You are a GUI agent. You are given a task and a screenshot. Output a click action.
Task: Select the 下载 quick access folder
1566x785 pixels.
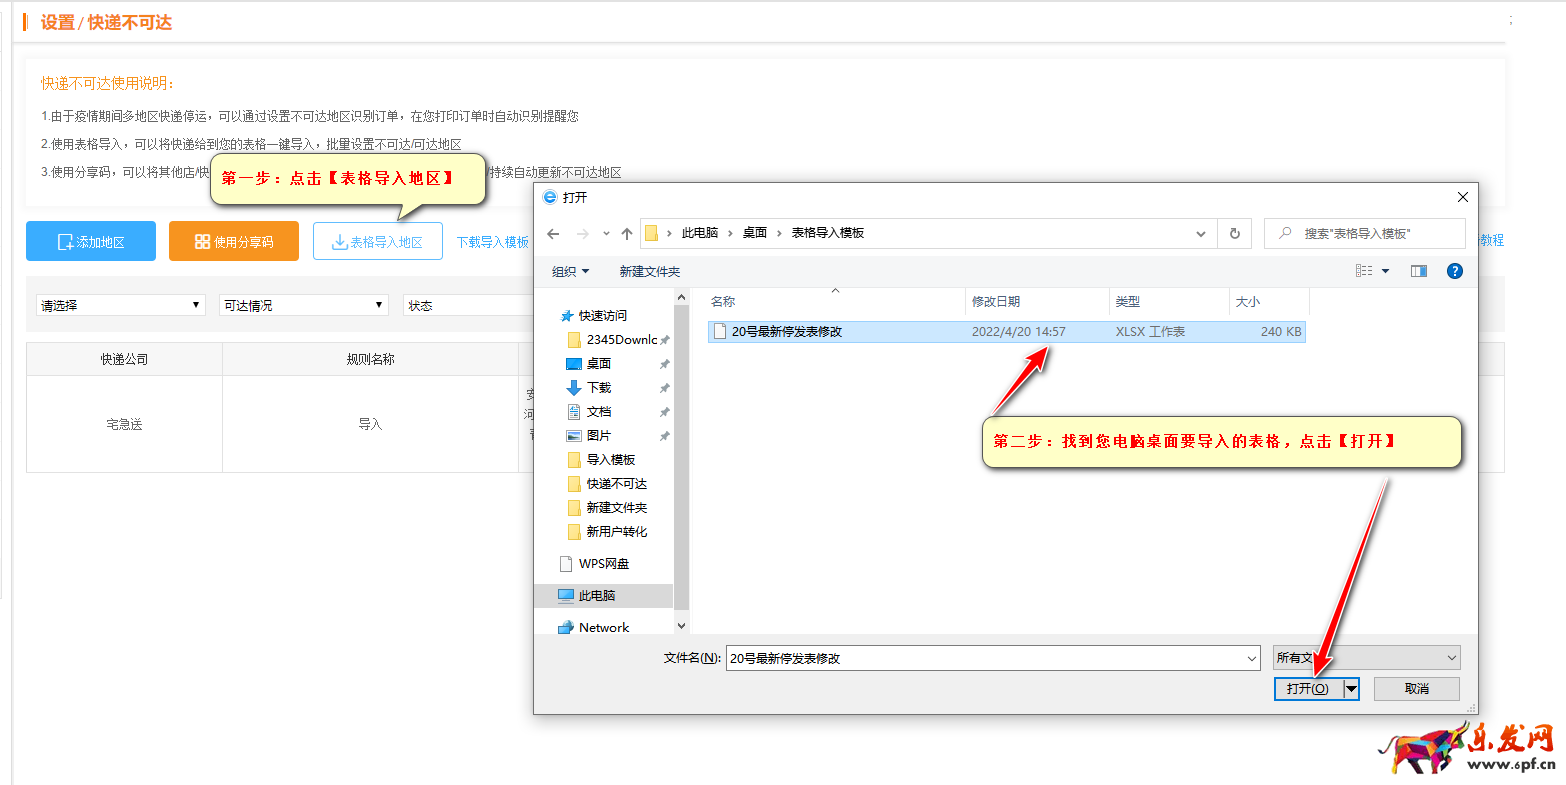pyautogui.click(x=598, y=388)
